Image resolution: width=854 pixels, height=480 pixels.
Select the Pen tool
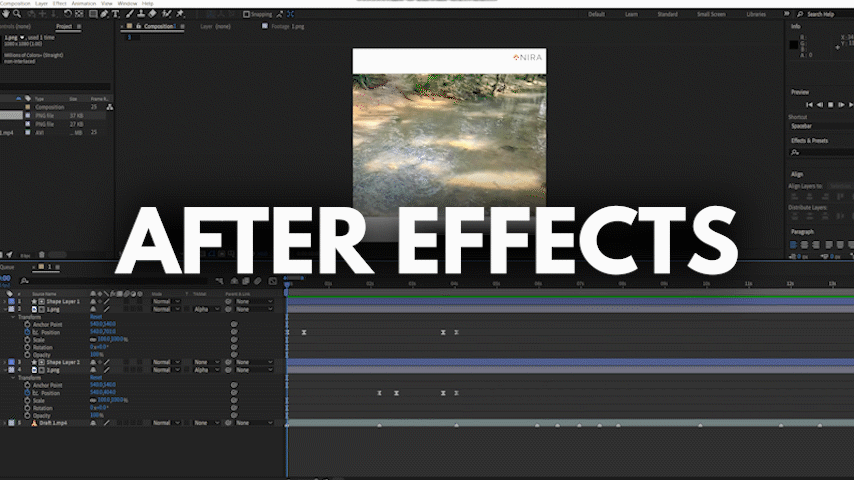pos(104,14)
